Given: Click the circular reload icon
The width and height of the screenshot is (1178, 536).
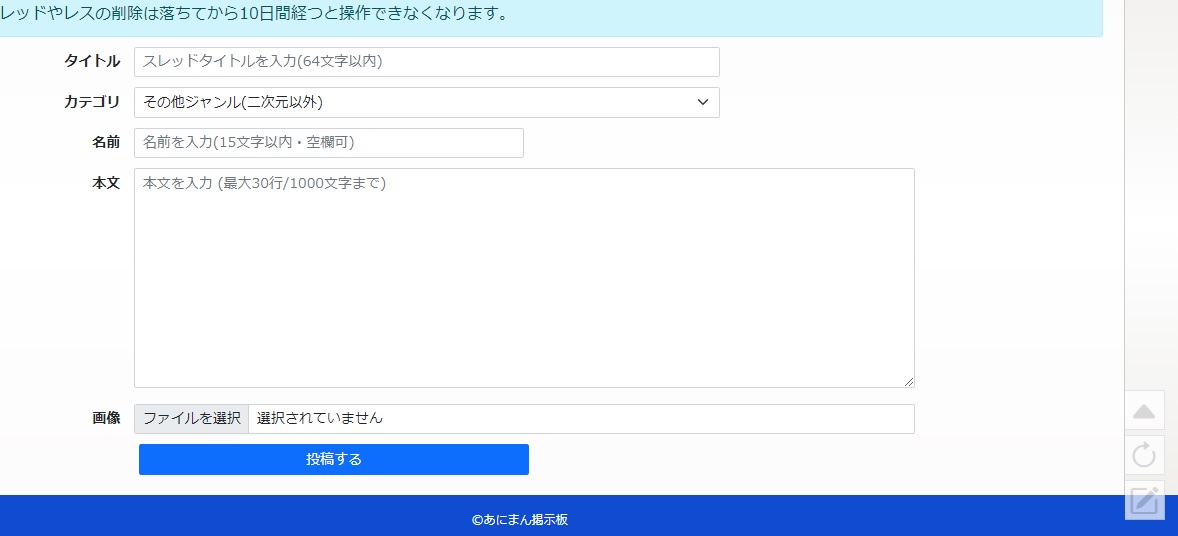Looking at the screenshot, I should 1144,456.
